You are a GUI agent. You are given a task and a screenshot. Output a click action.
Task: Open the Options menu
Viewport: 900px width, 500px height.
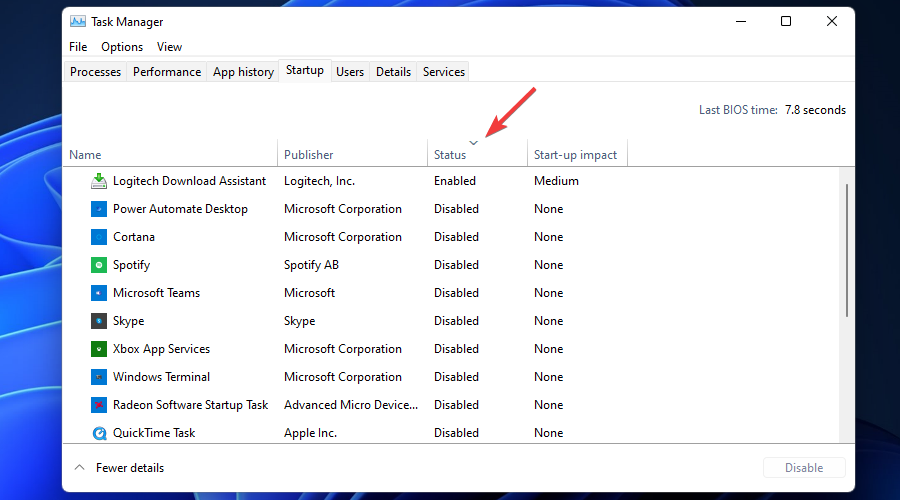coord(122,47)
